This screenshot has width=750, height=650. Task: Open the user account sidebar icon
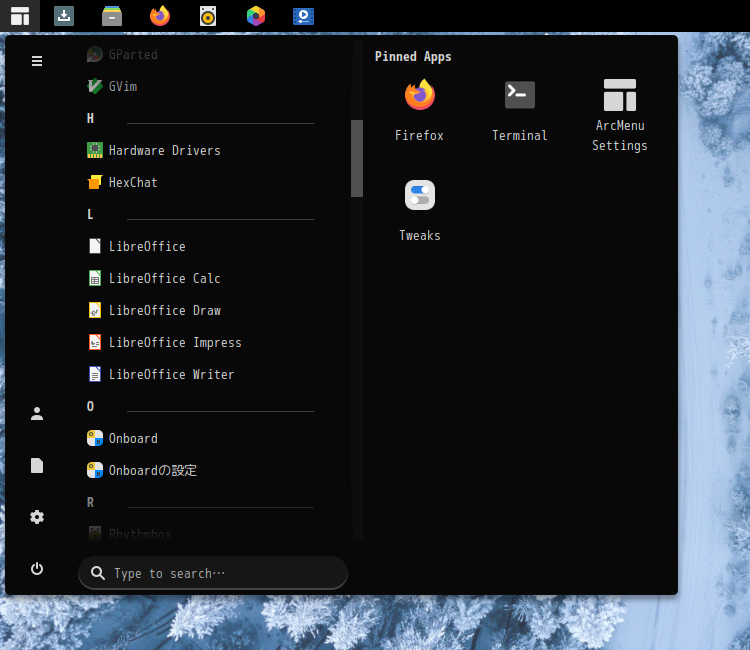[37, 414]
